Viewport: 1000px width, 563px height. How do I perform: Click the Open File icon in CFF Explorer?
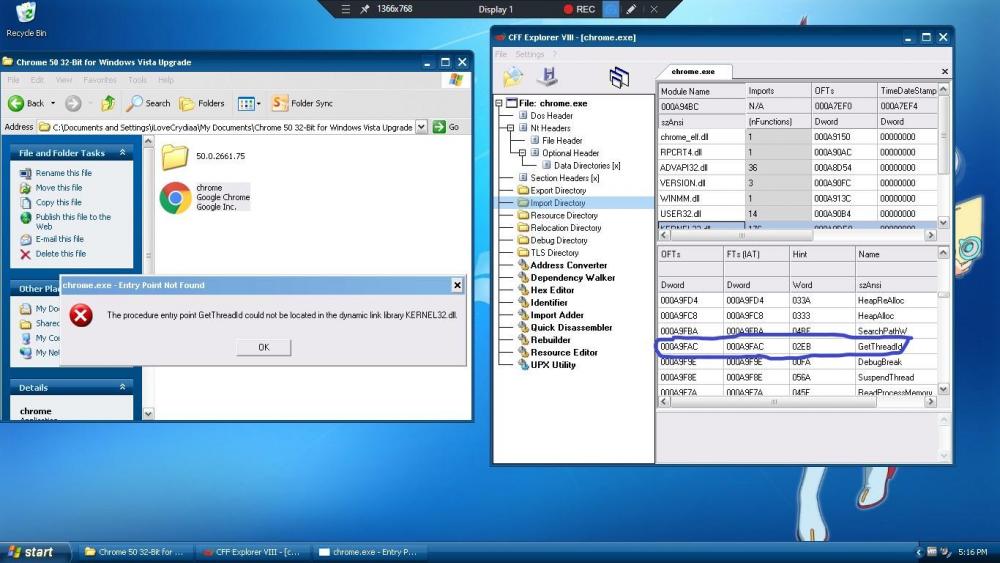click(x=513, y=77)
